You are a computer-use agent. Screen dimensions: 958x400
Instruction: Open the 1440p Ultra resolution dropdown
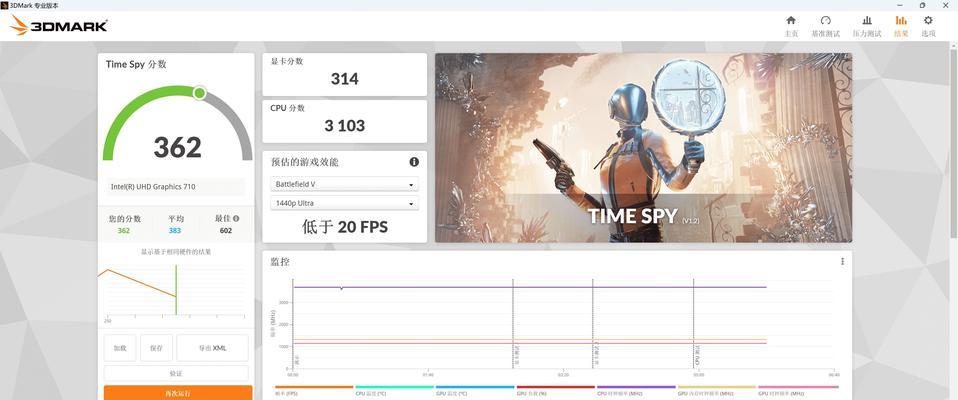coord(345,203)
